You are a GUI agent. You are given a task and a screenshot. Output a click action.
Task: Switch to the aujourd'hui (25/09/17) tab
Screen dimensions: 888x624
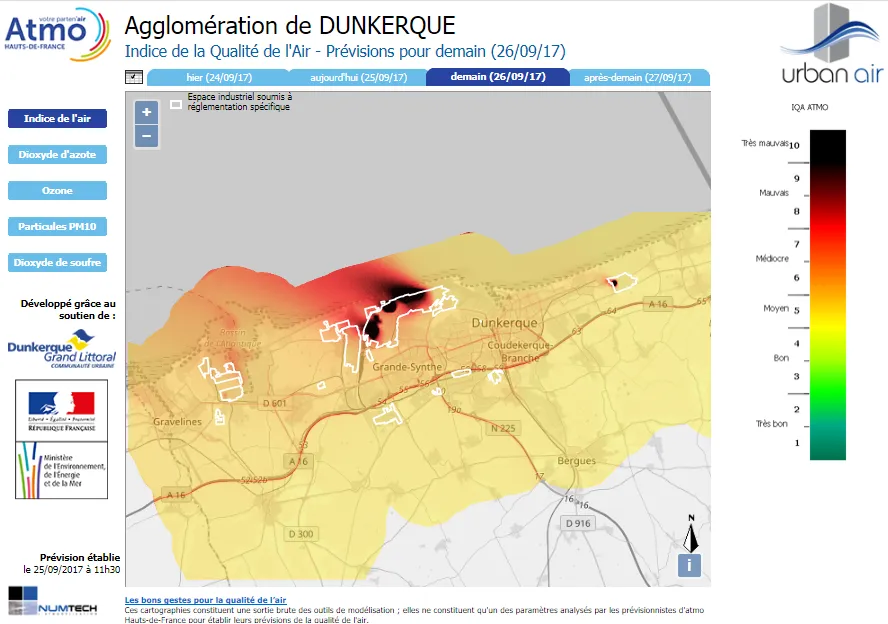click(358, 77)
